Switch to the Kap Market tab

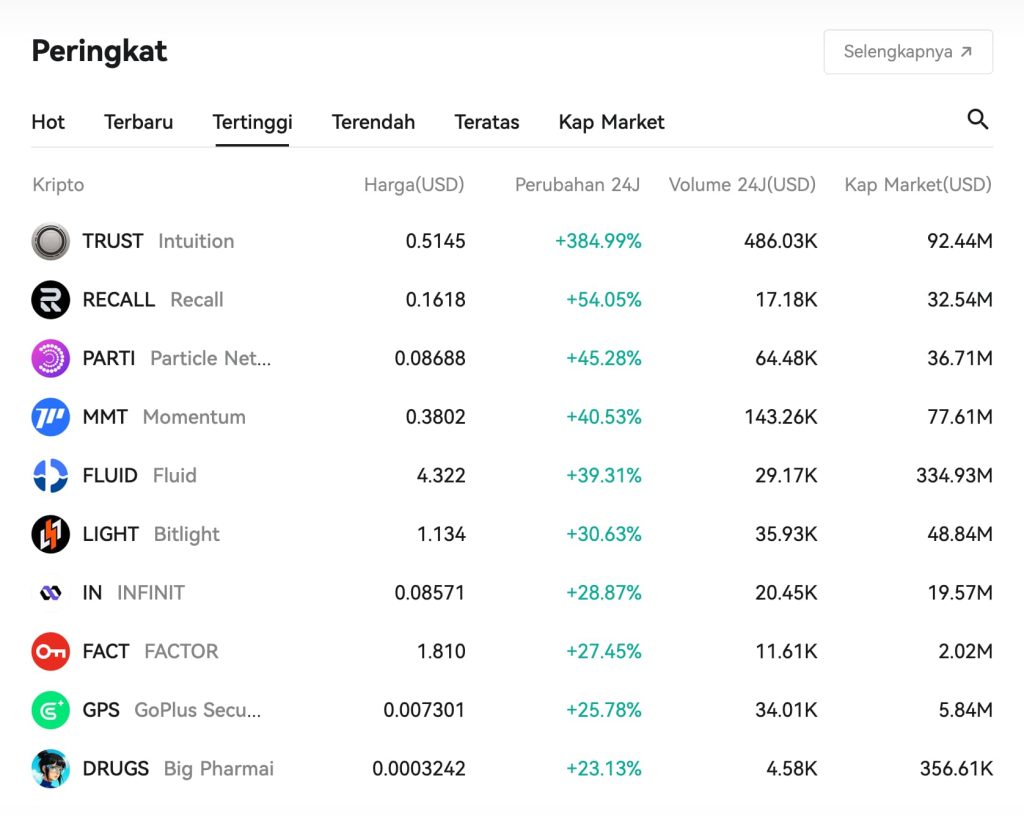tap(611, 121)
